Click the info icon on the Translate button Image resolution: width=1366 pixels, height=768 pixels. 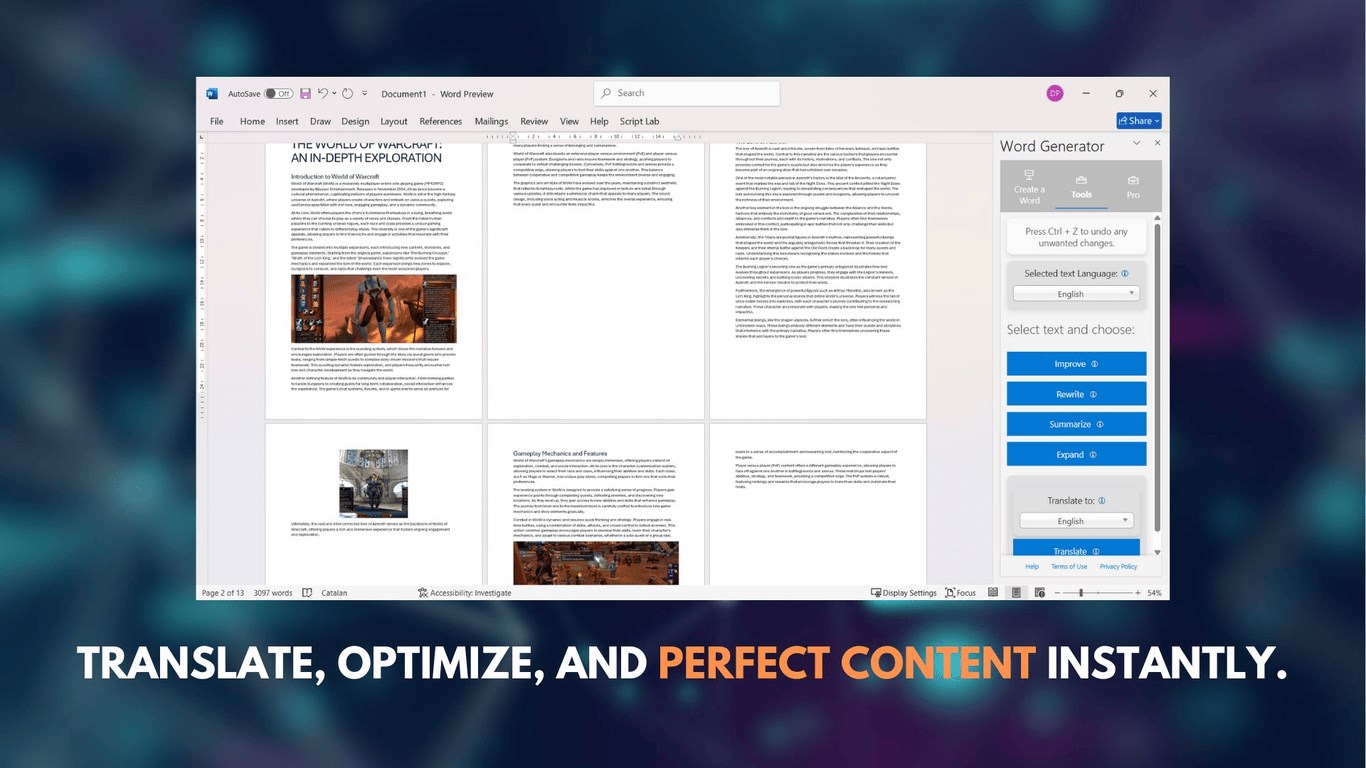pos(1096,551)
